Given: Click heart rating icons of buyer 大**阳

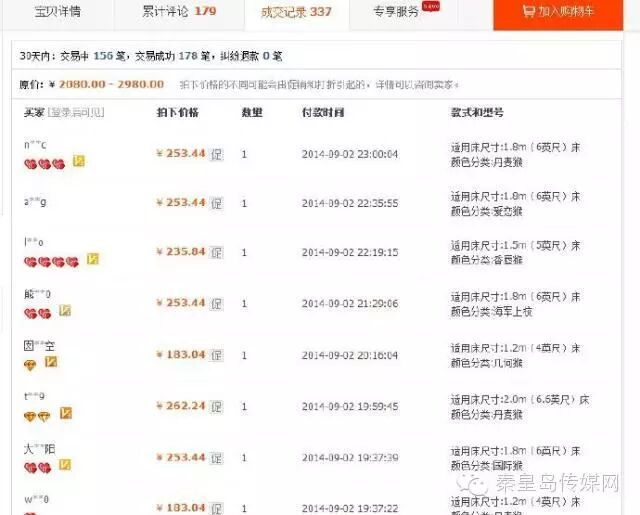Looking at the screenshot, I should [x=38, y=468].
